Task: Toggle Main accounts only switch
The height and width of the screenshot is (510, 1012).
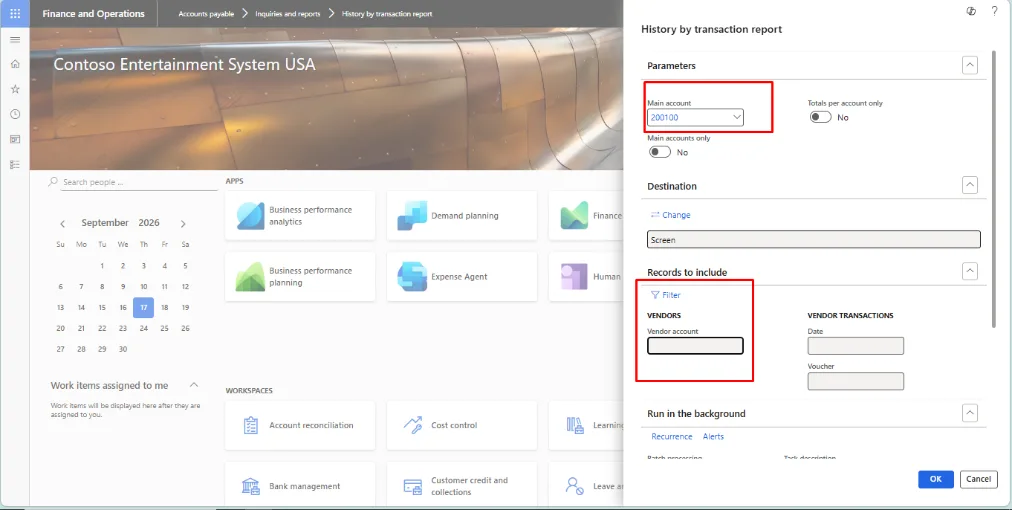Action: 660,152
